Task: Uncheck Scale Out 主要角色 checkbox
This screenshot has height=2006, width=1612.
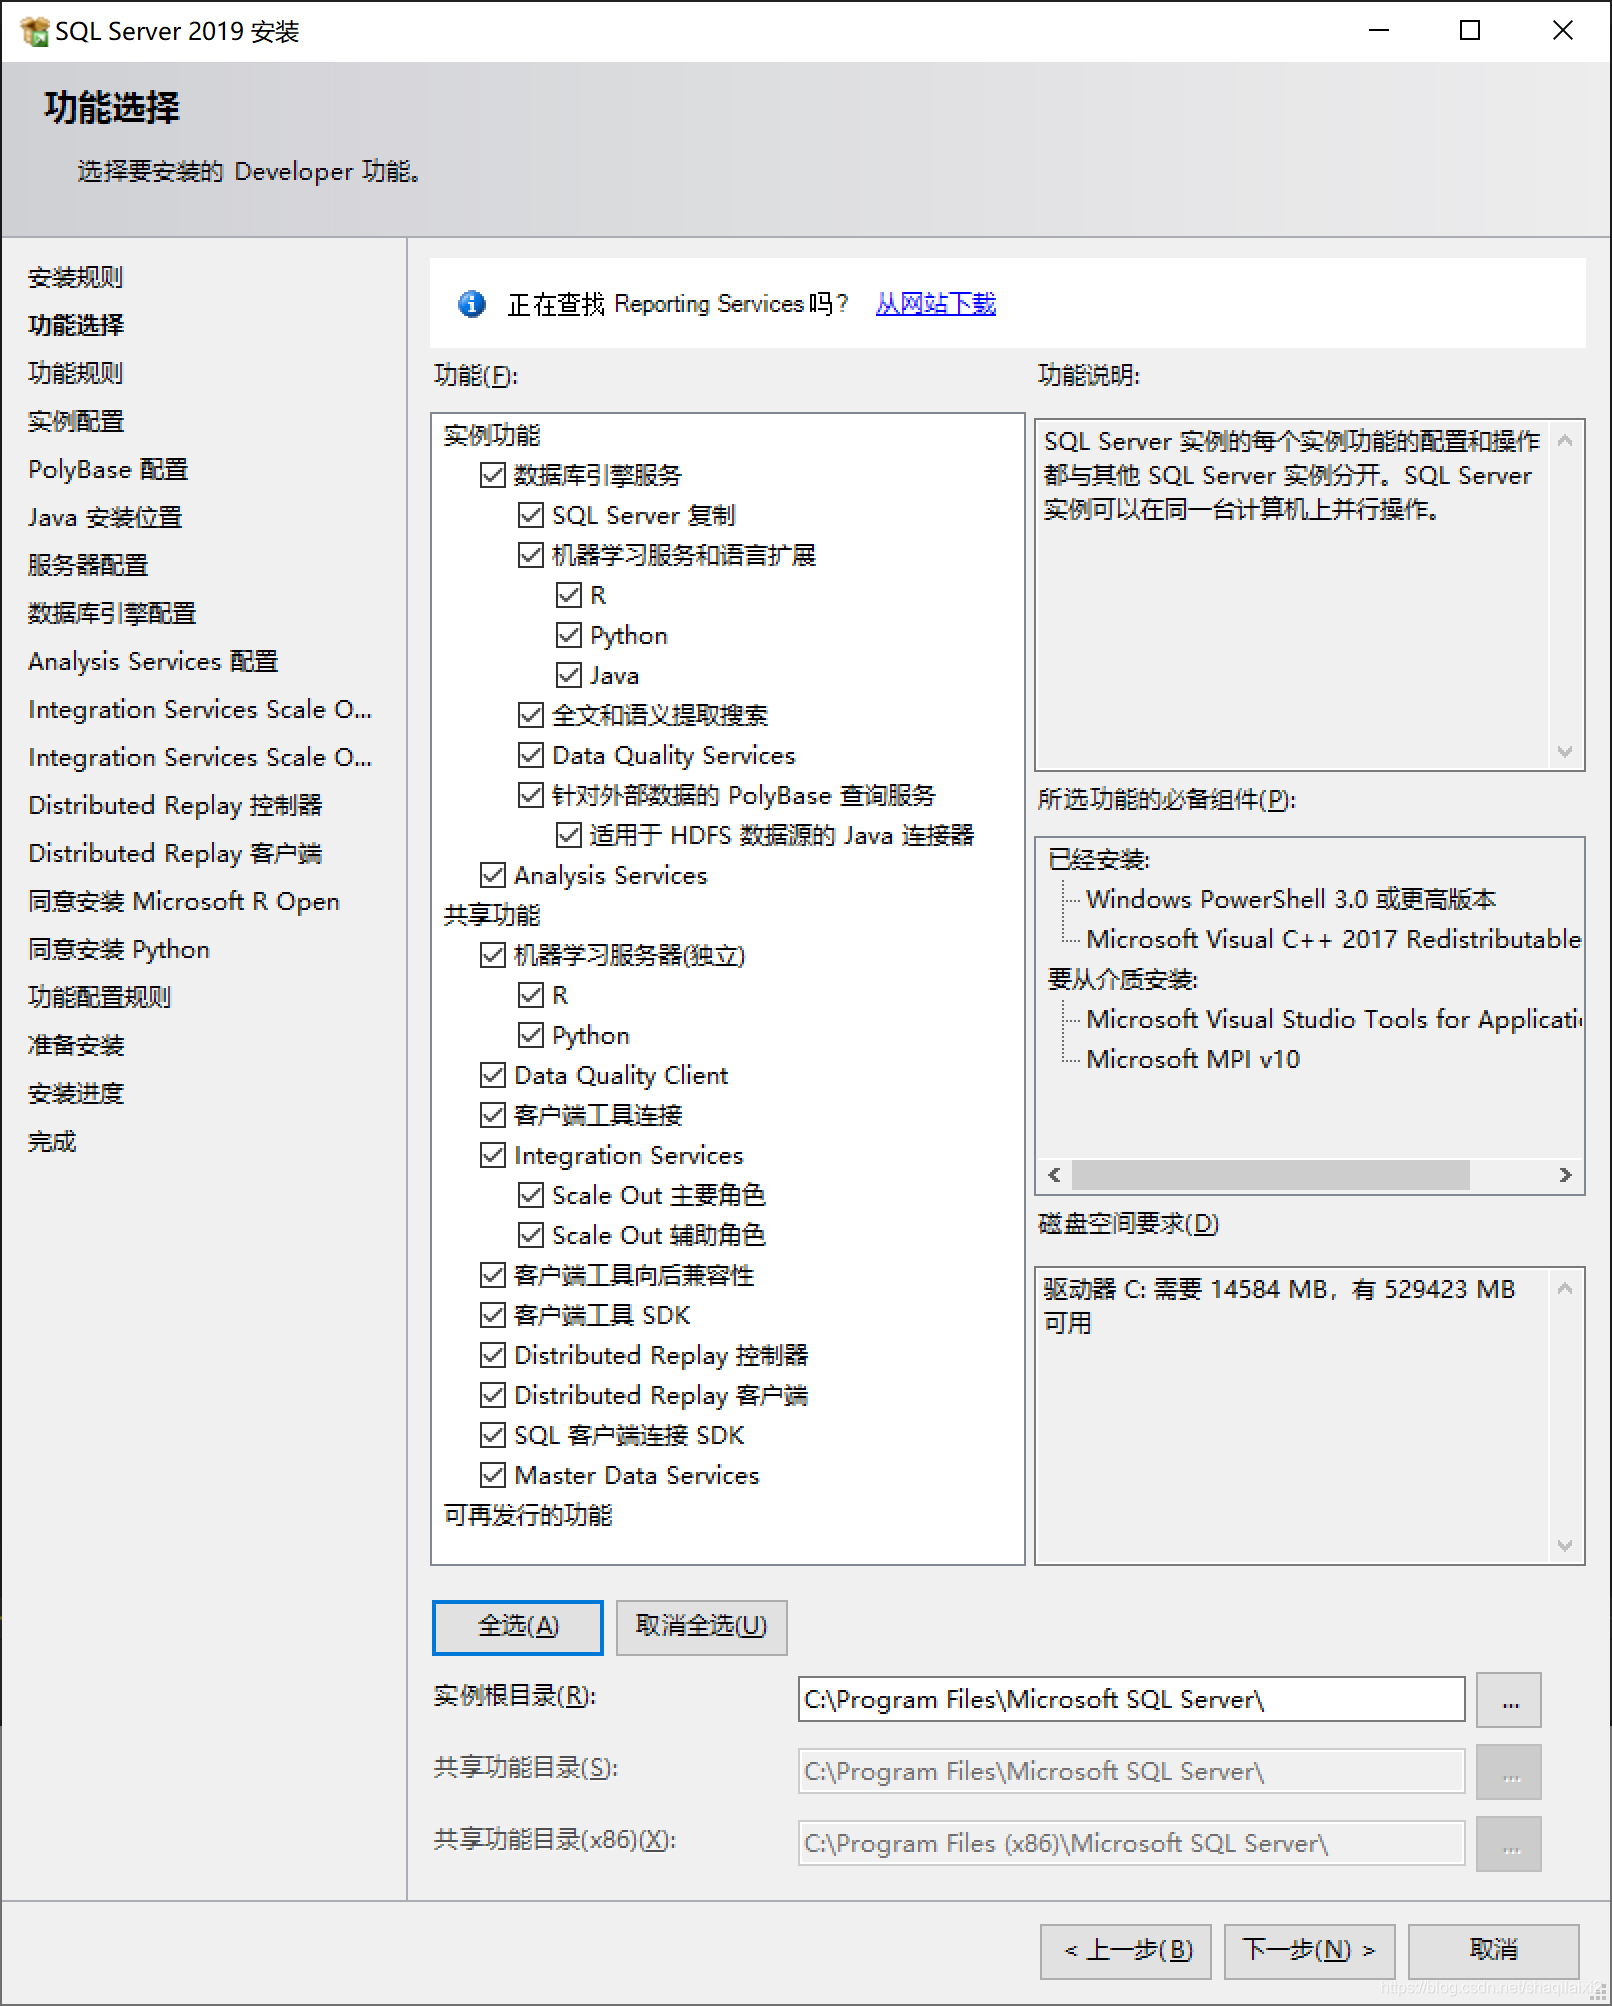Action: [x=531, y=1195]
